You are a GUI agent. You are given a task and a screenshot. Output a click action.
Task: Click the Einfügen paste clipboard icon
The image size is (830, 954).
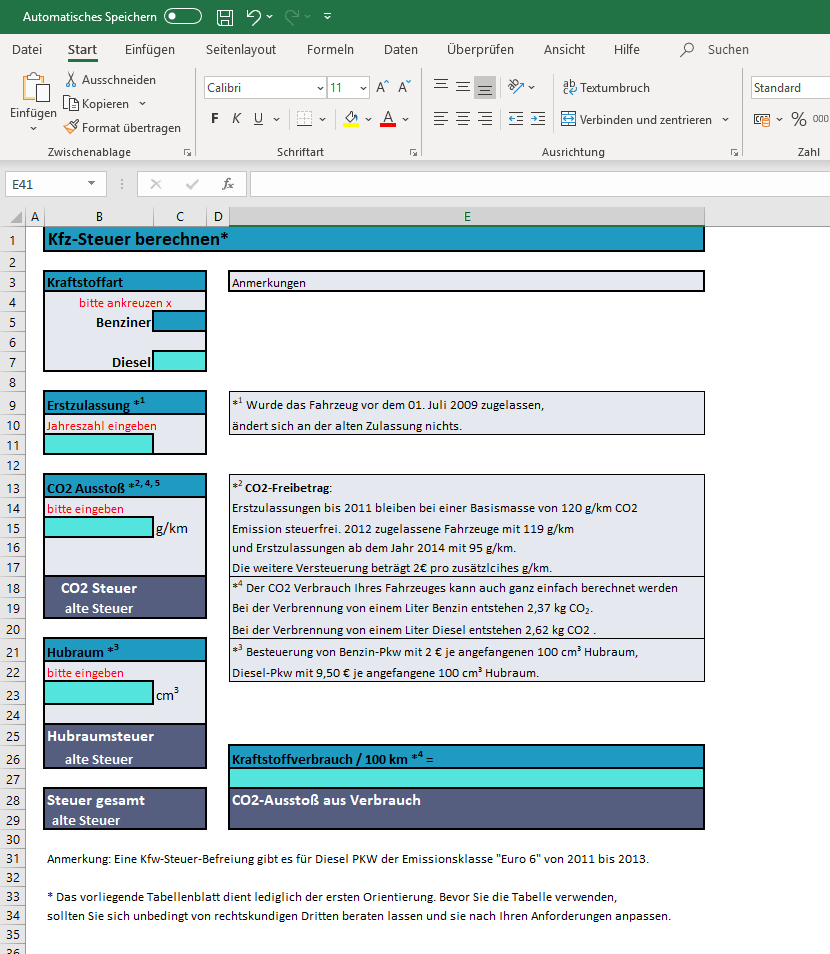35,87
